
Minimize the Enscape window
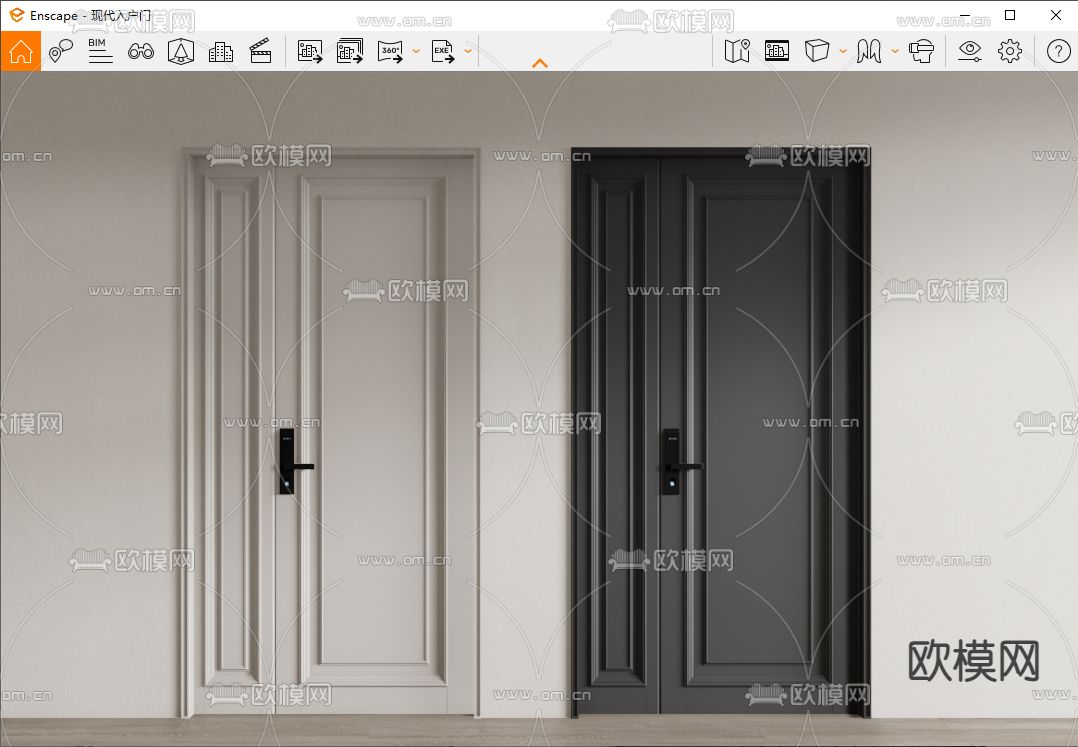(x=965, y=15)
